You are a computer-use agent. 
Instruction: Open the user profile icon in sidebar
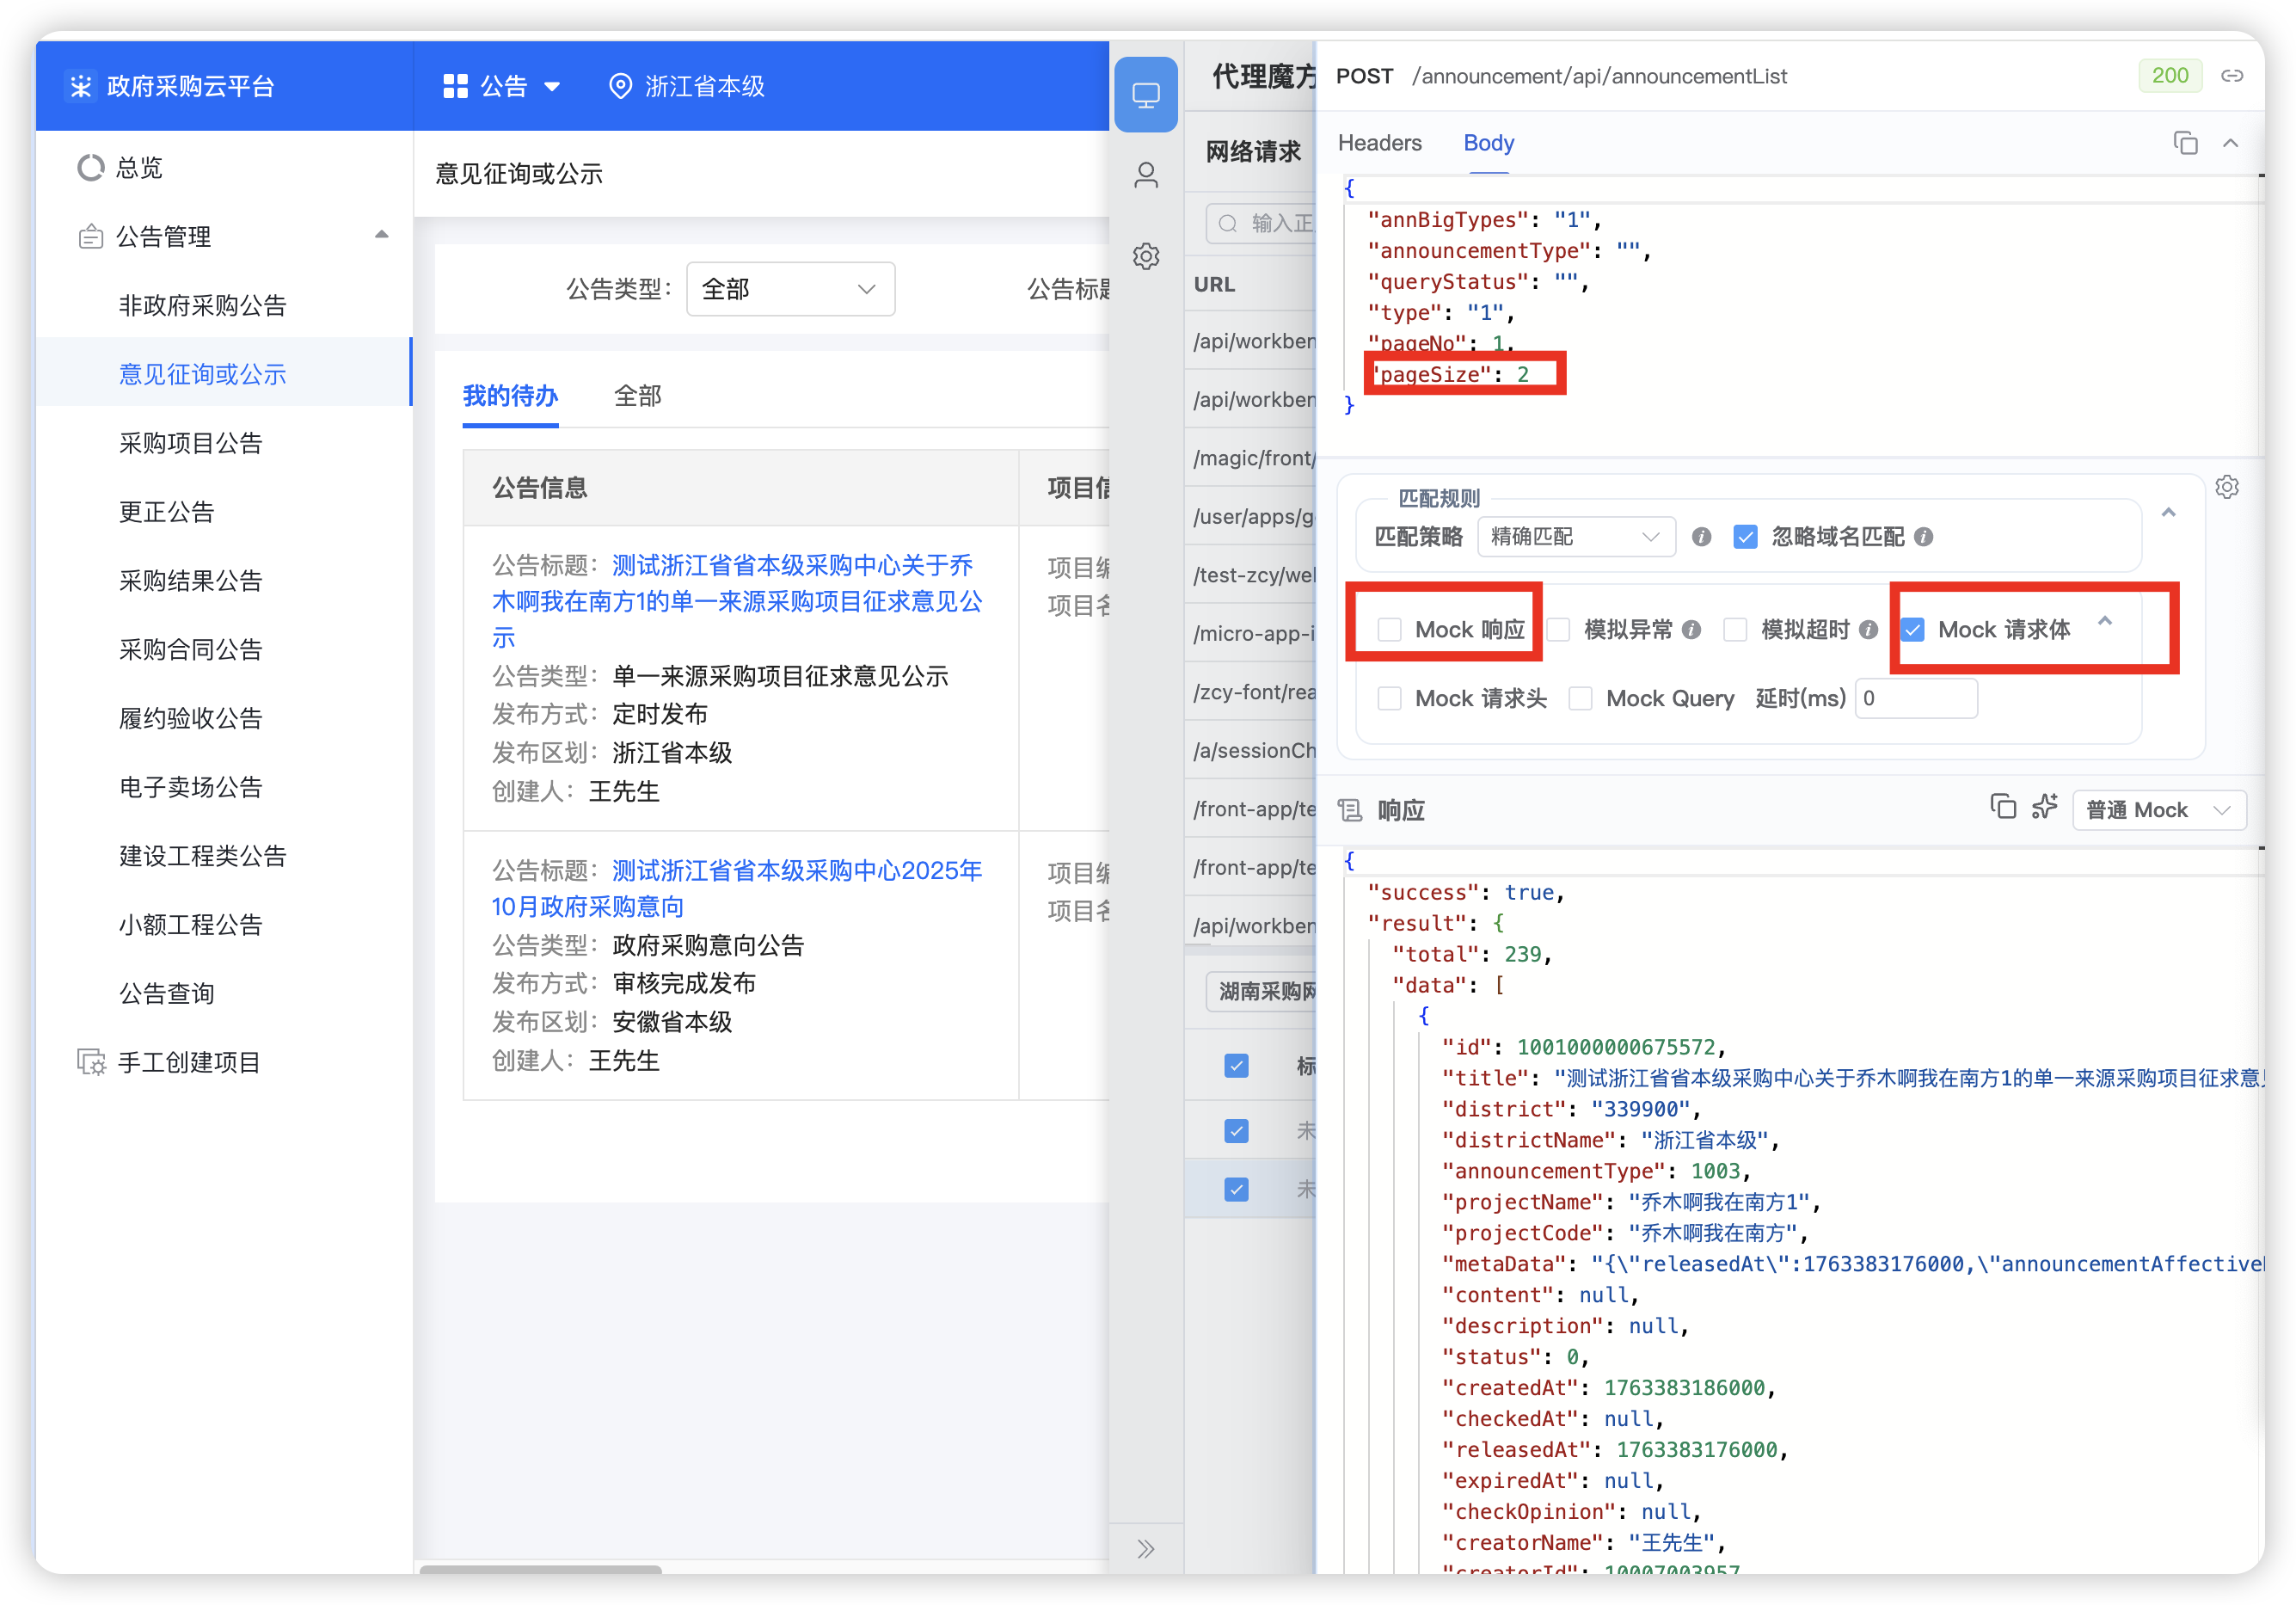point(1146,176)
